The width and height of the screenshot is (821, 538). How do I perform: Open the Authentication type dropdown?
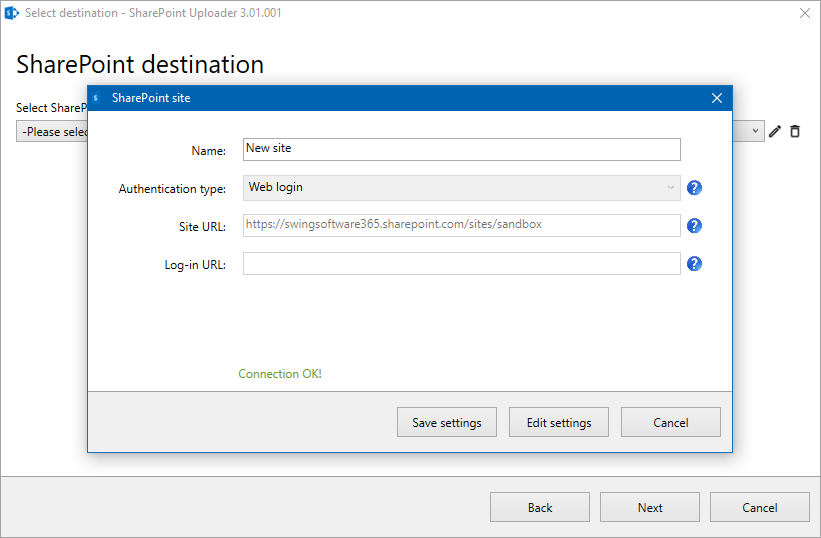click(x=461, y=188)
